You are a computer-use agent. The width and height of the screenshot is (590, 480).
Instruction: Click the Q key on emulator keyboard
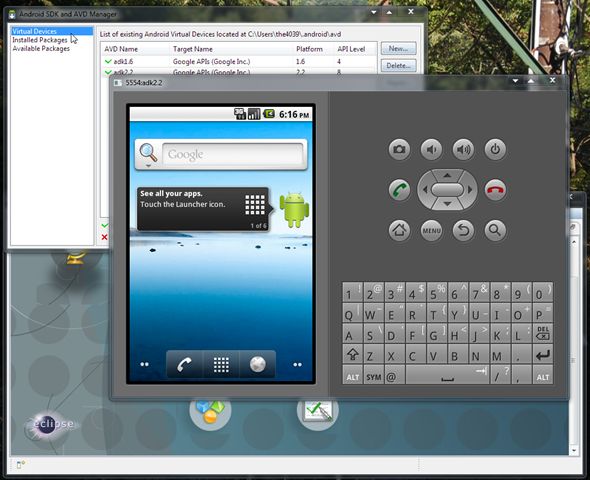coord(353,312)
